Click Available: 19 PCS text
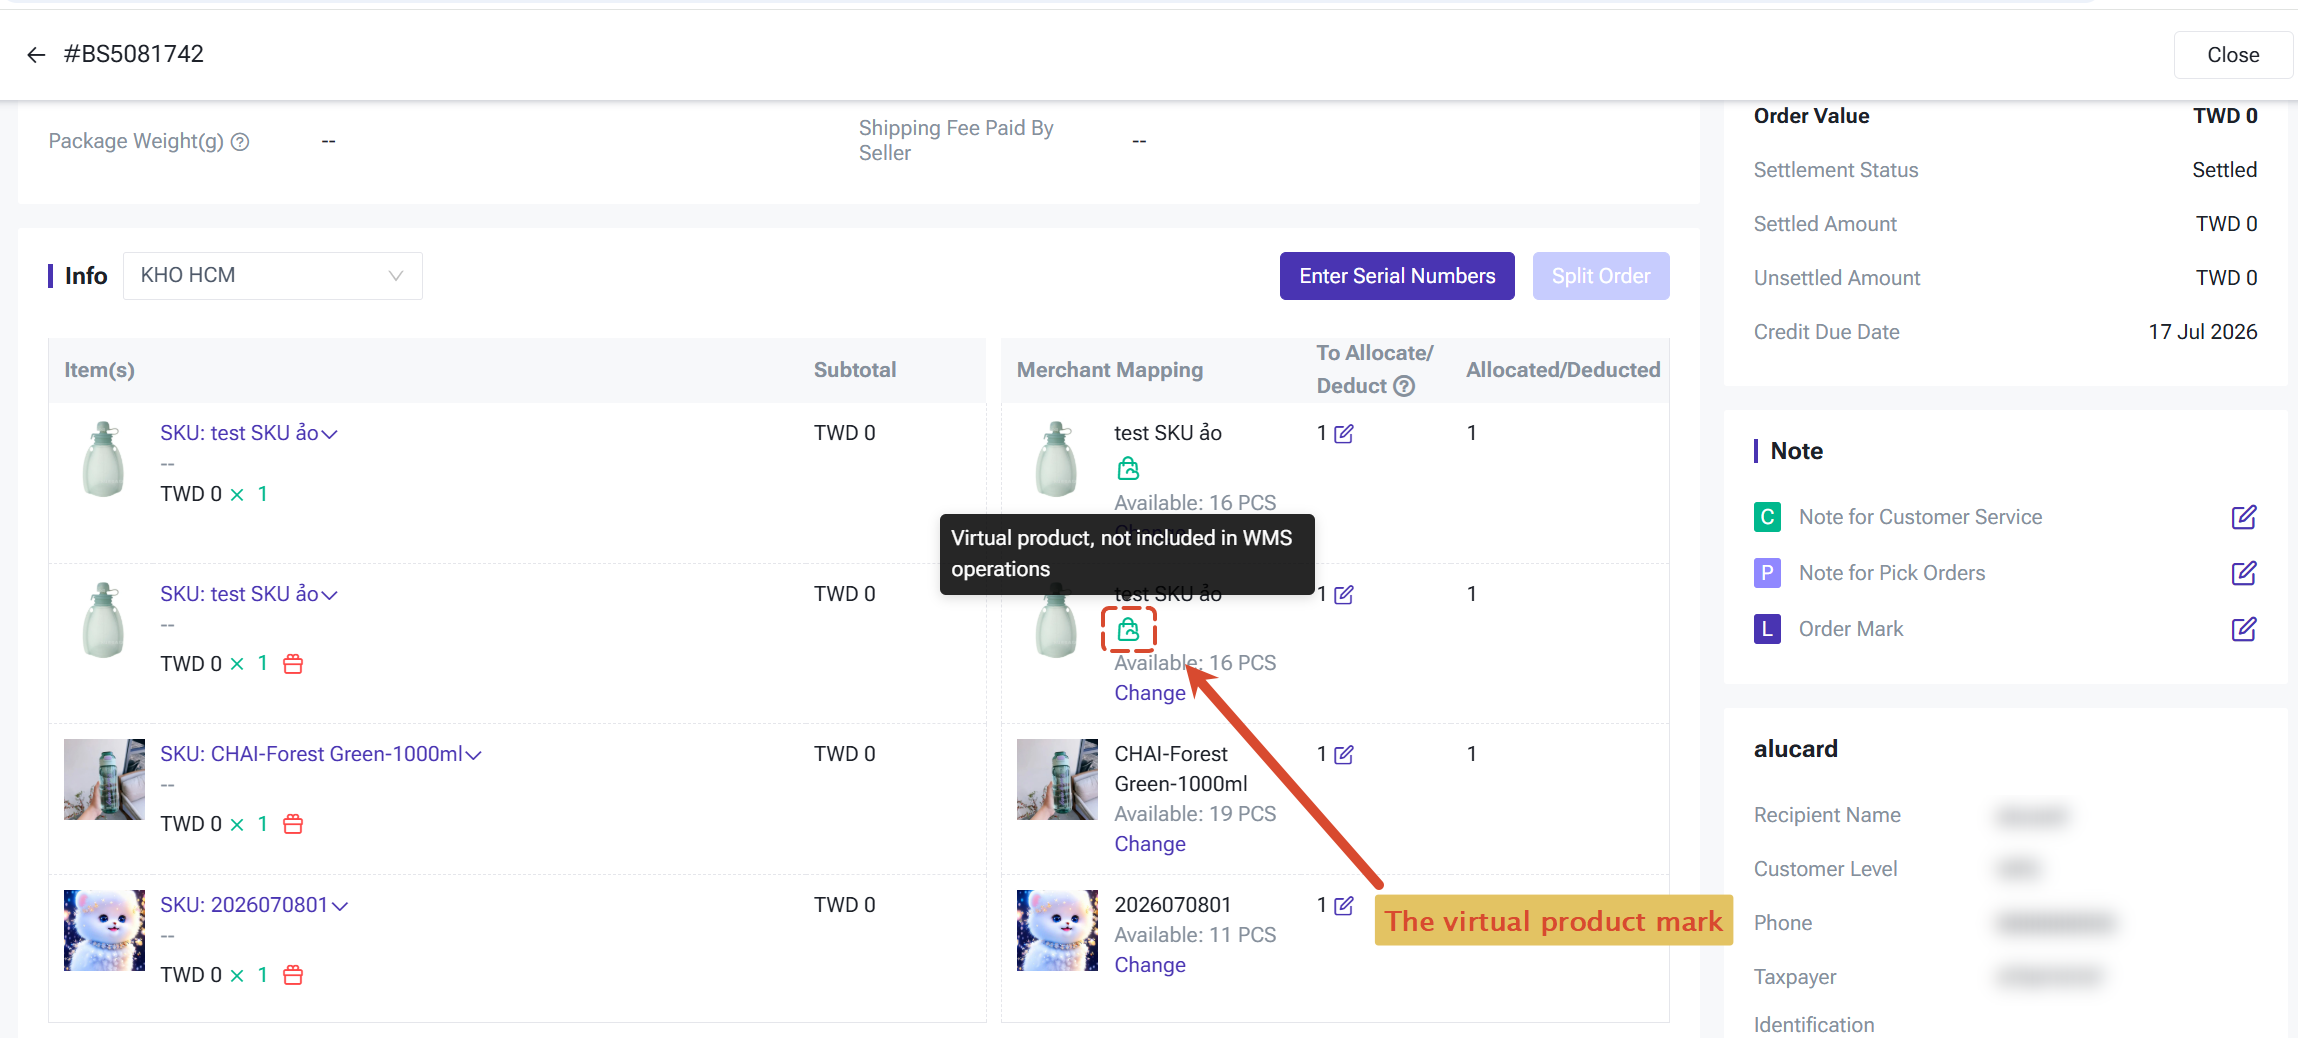 pos(1195,814)
